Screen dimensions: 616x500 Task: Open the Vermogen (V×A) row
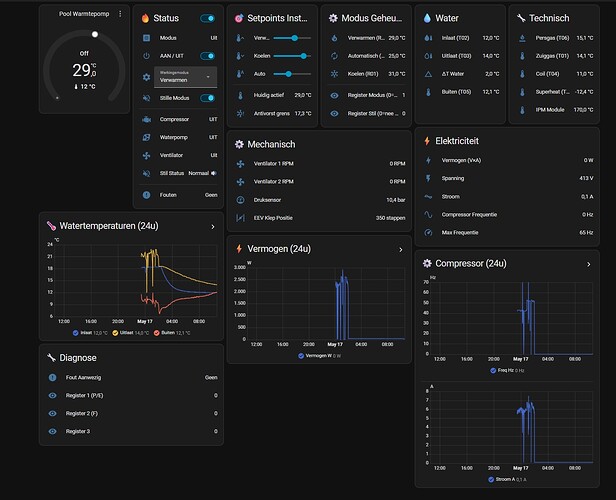[x=508, y=160]
